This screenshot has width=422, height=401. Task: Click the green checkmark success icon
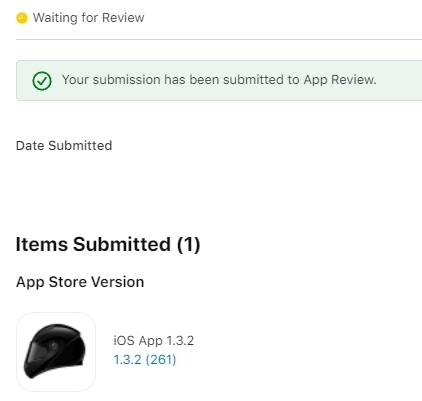(x=42, y=81)
